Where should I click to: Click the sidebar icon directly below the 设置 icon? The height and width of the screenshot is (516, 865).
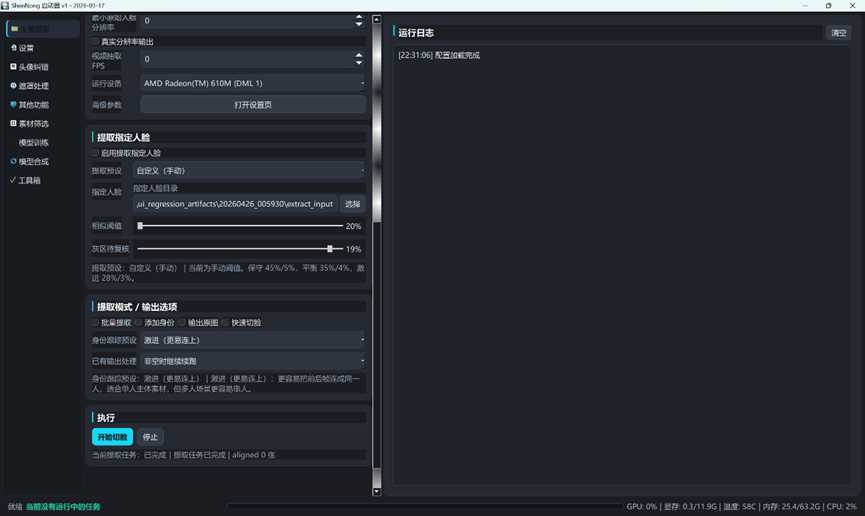tap(13, 66)
